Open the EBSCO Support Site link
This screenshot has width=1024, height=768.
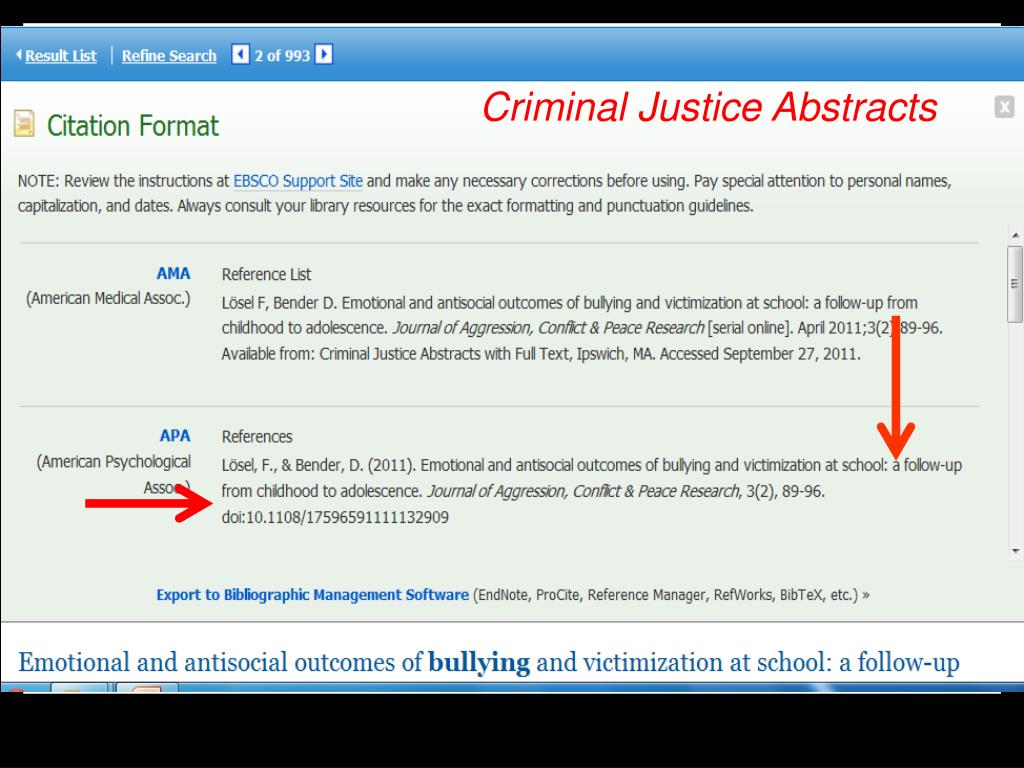pos(298,181)
